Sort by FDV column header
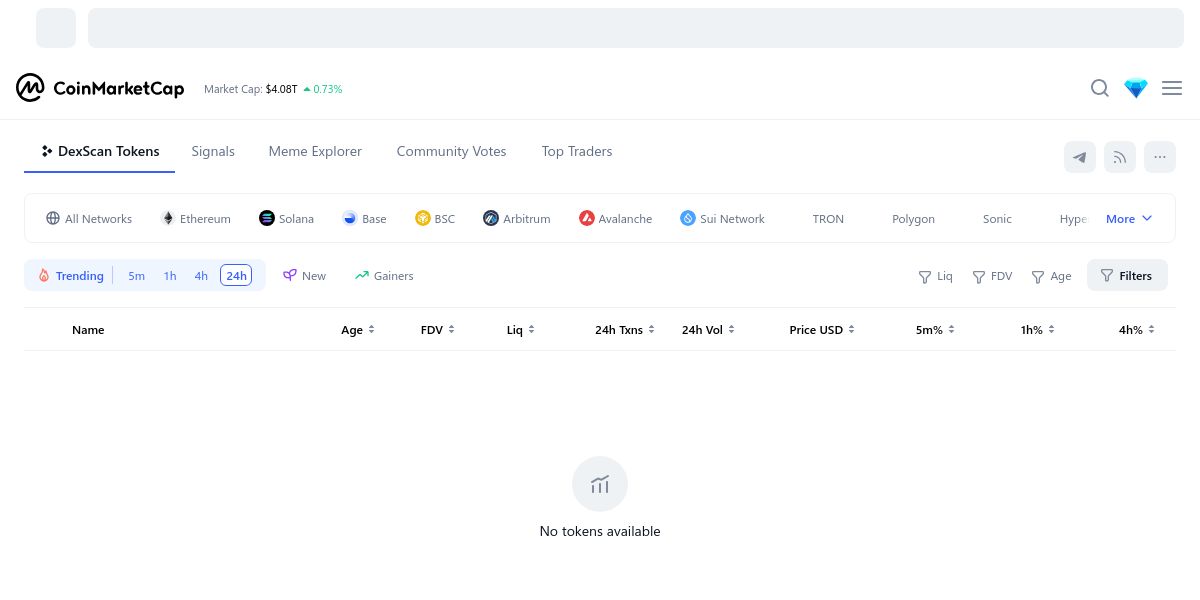The height and width of the screenshot is (600, 1200). tap(438, 329)
